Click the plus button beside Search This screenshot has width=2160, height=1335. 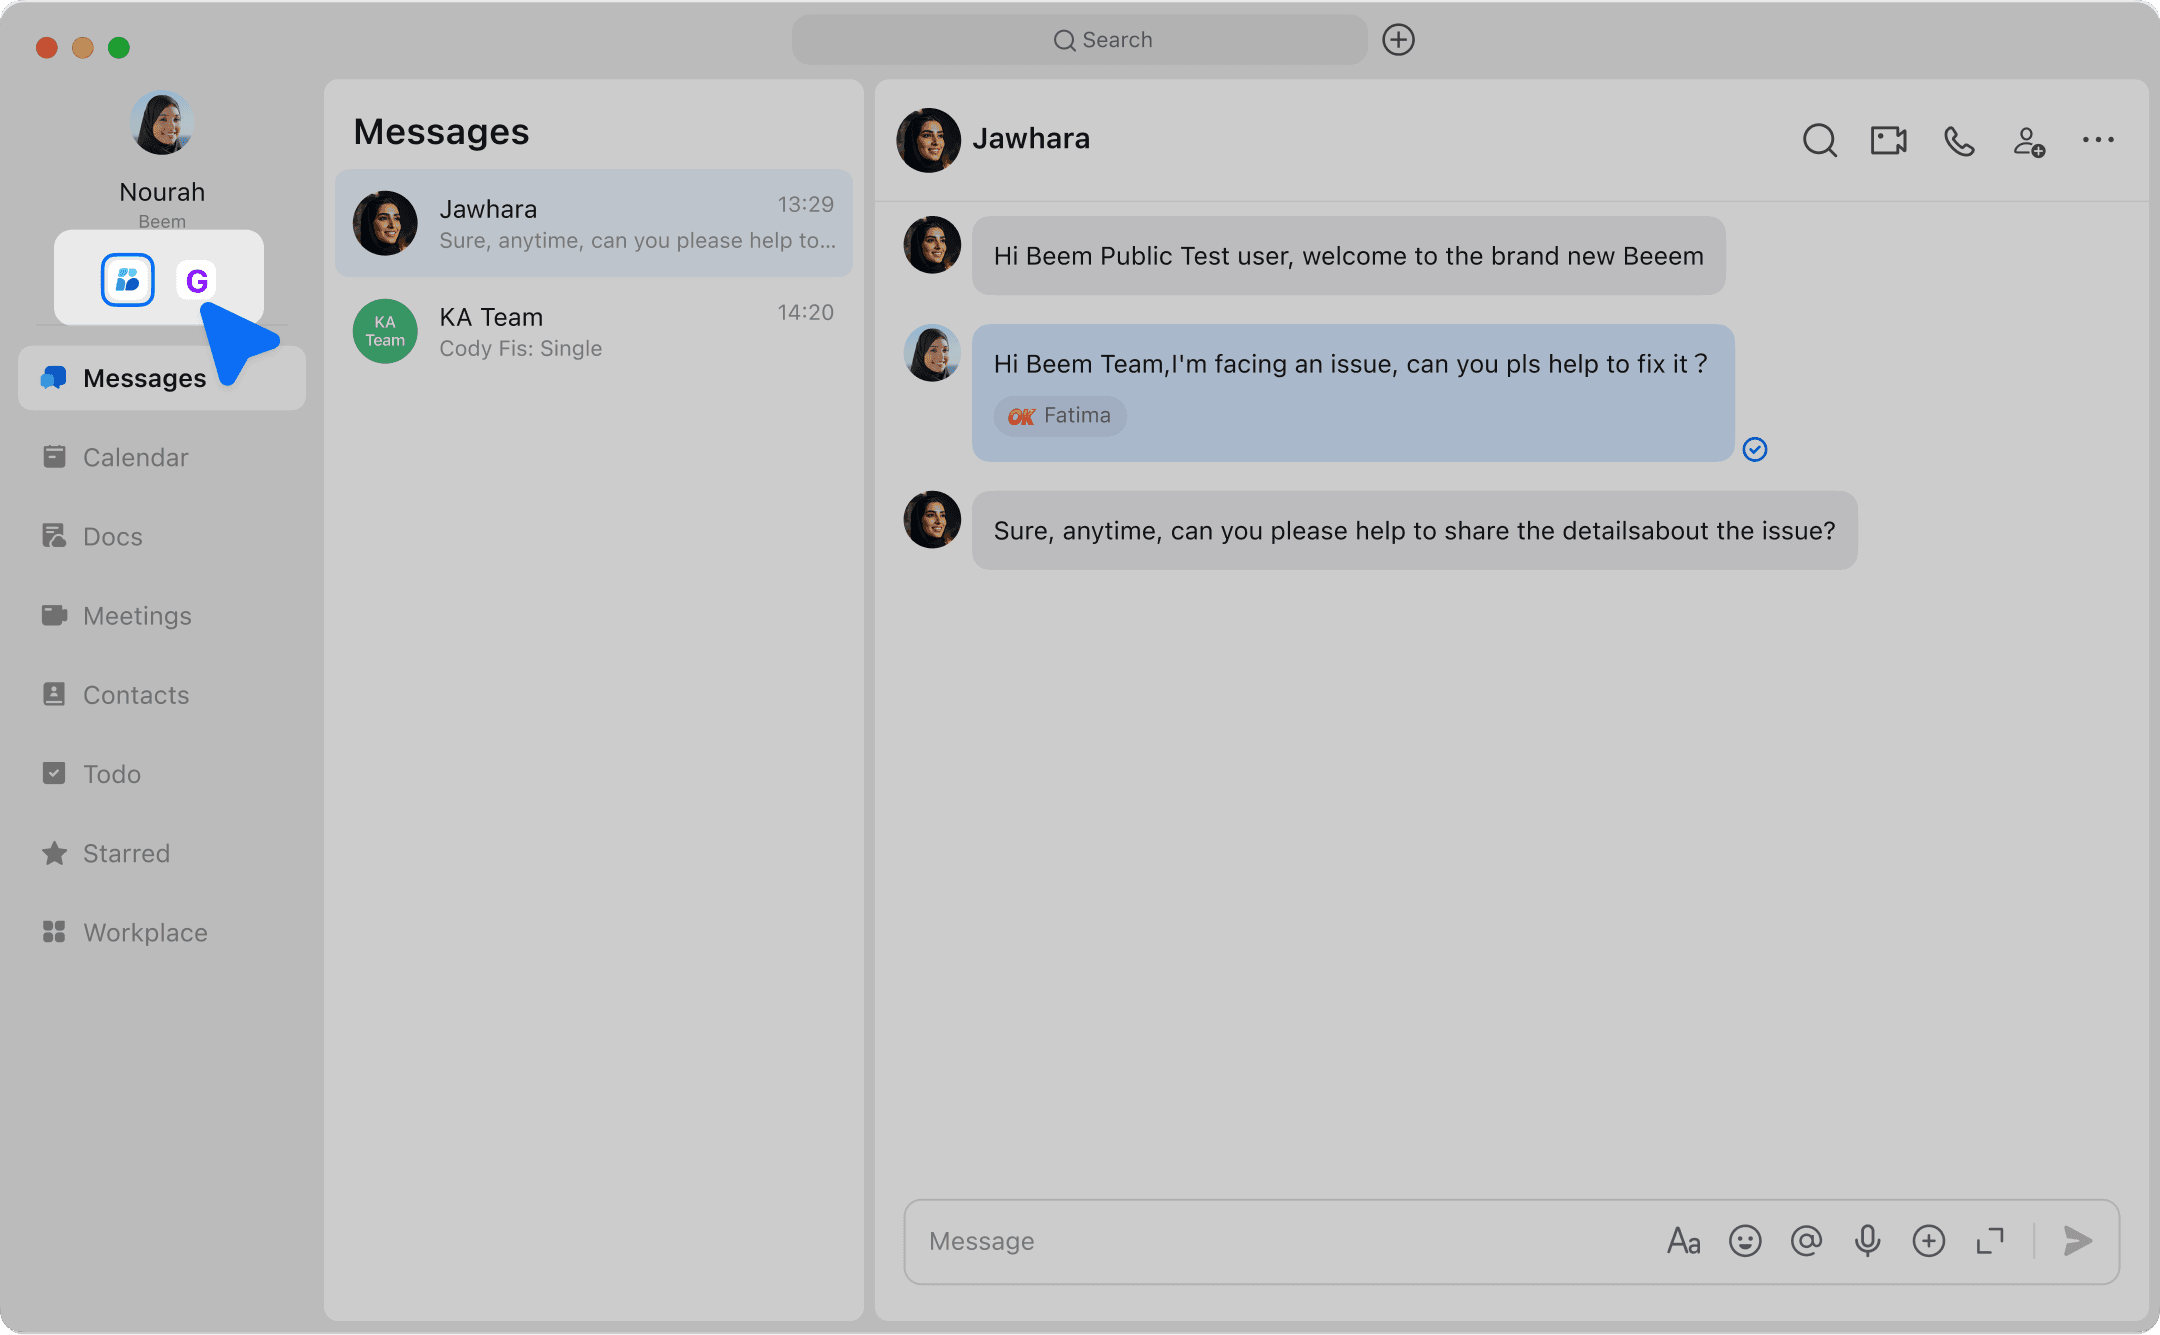click(x=1398, y=40)
